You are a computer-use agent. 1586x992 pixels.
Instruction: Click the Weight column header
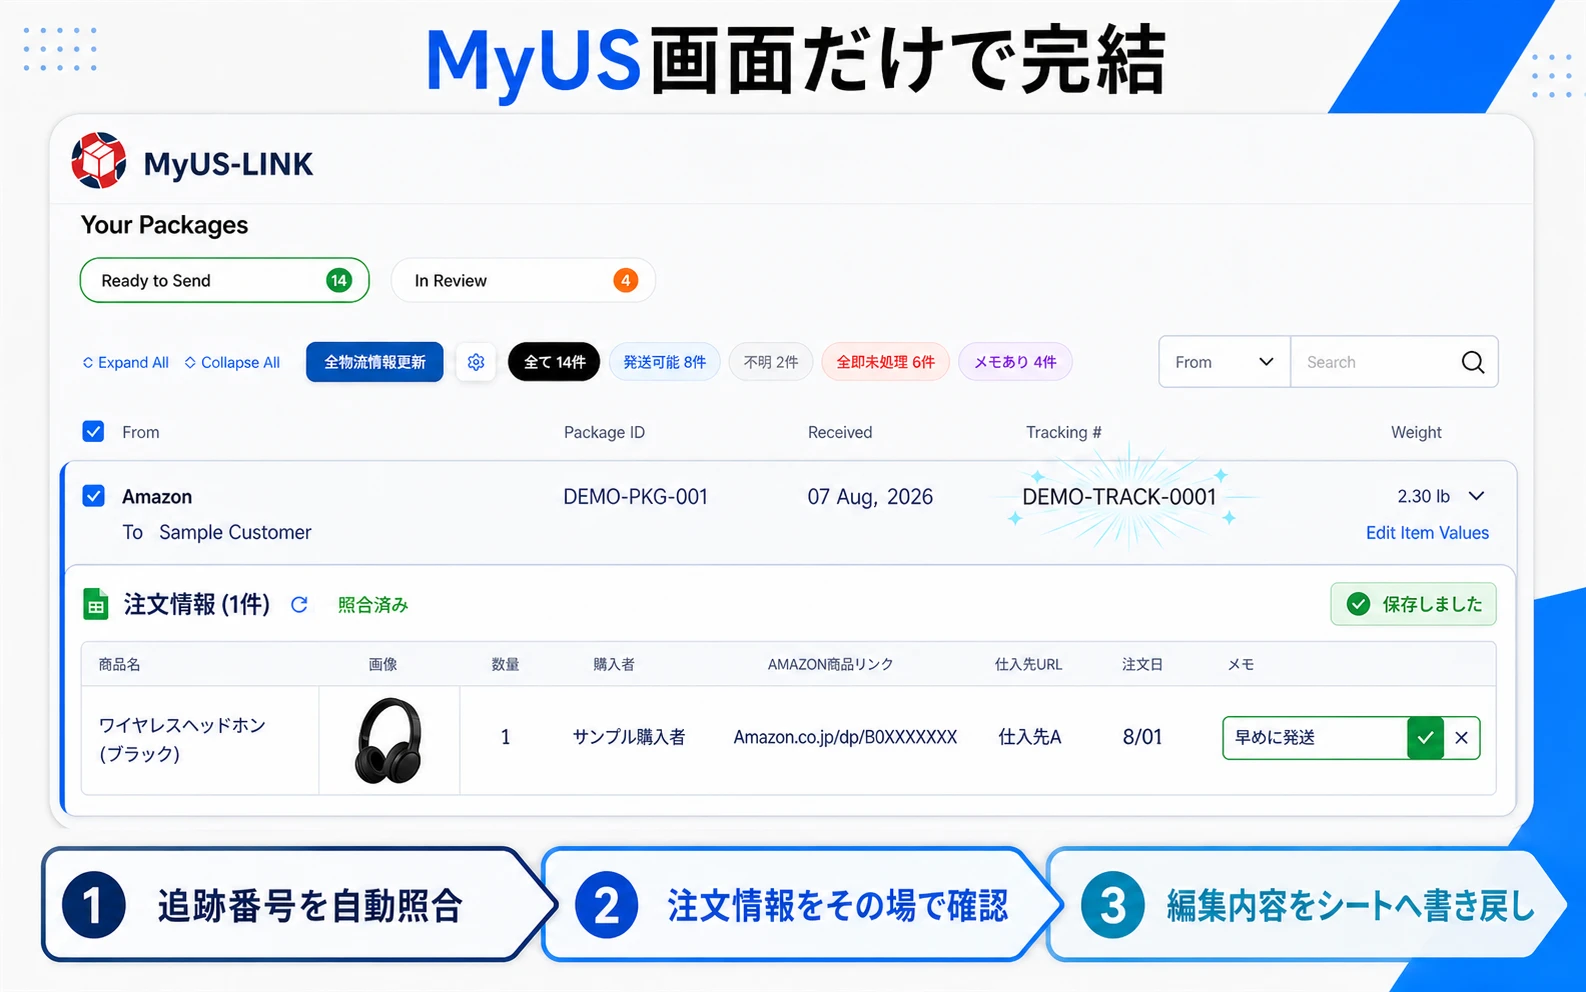[1416, 432]
